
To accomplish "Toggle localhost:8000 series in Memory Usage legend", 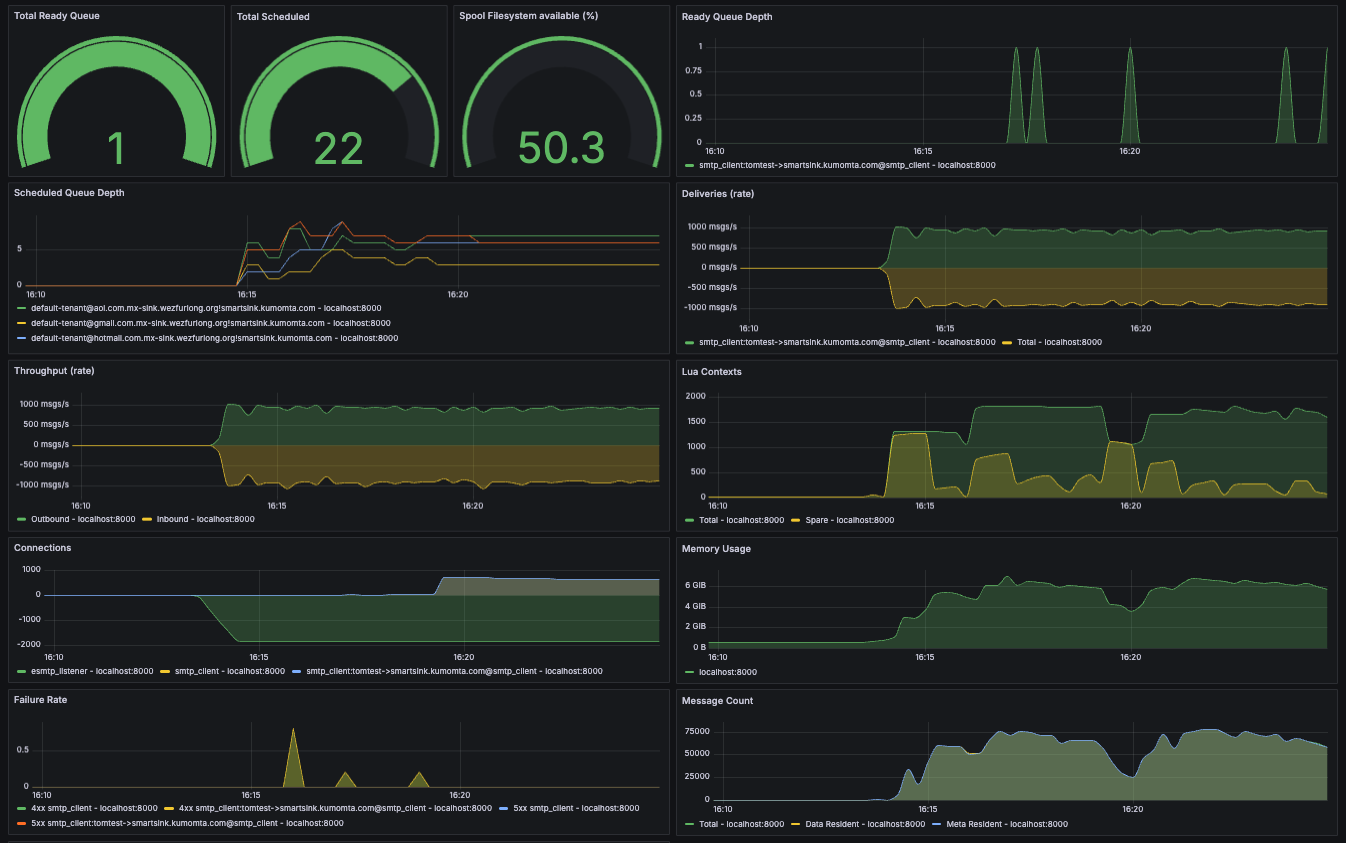I will 728,672.
